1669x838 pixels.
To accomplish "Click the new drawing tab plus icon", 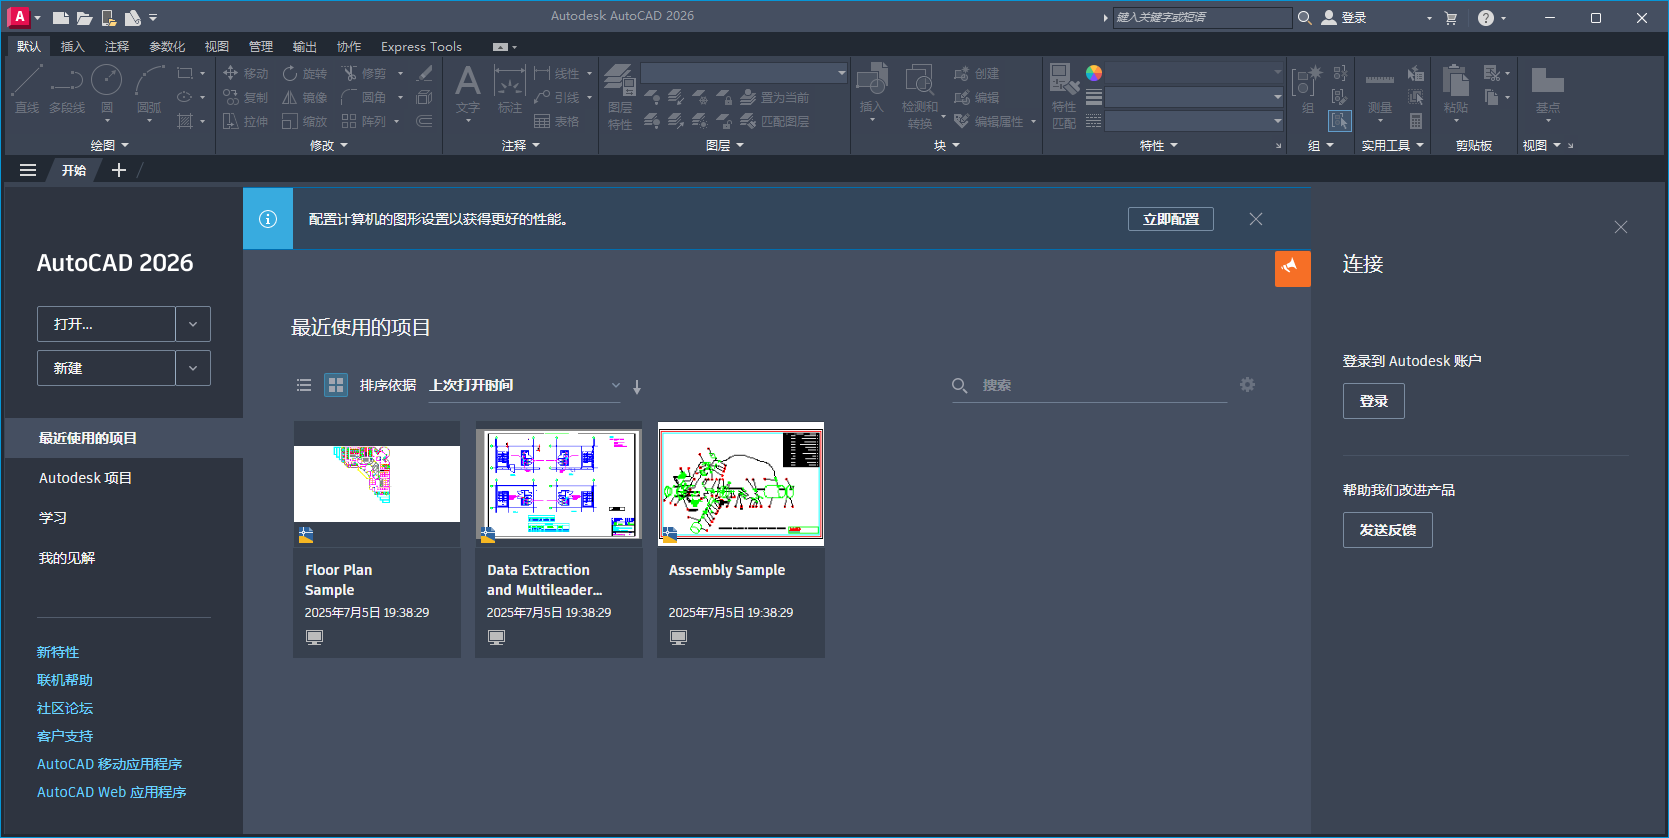I will pyautogui.click(x=119, y=170).
